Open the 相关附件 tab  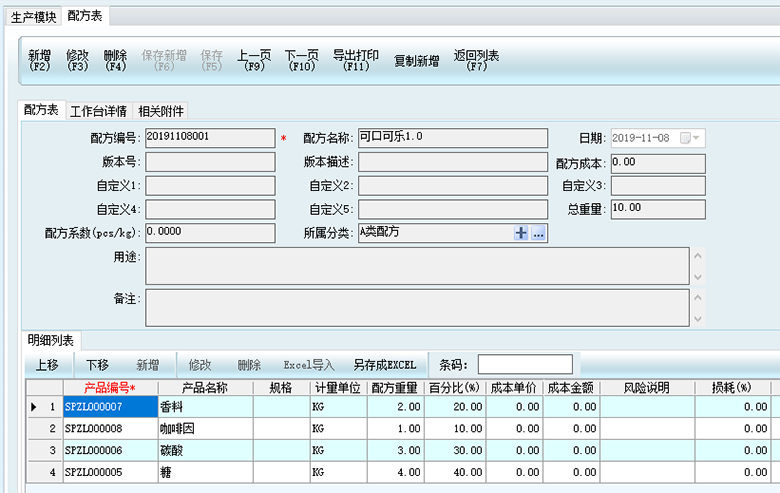[x=161, y=111]
